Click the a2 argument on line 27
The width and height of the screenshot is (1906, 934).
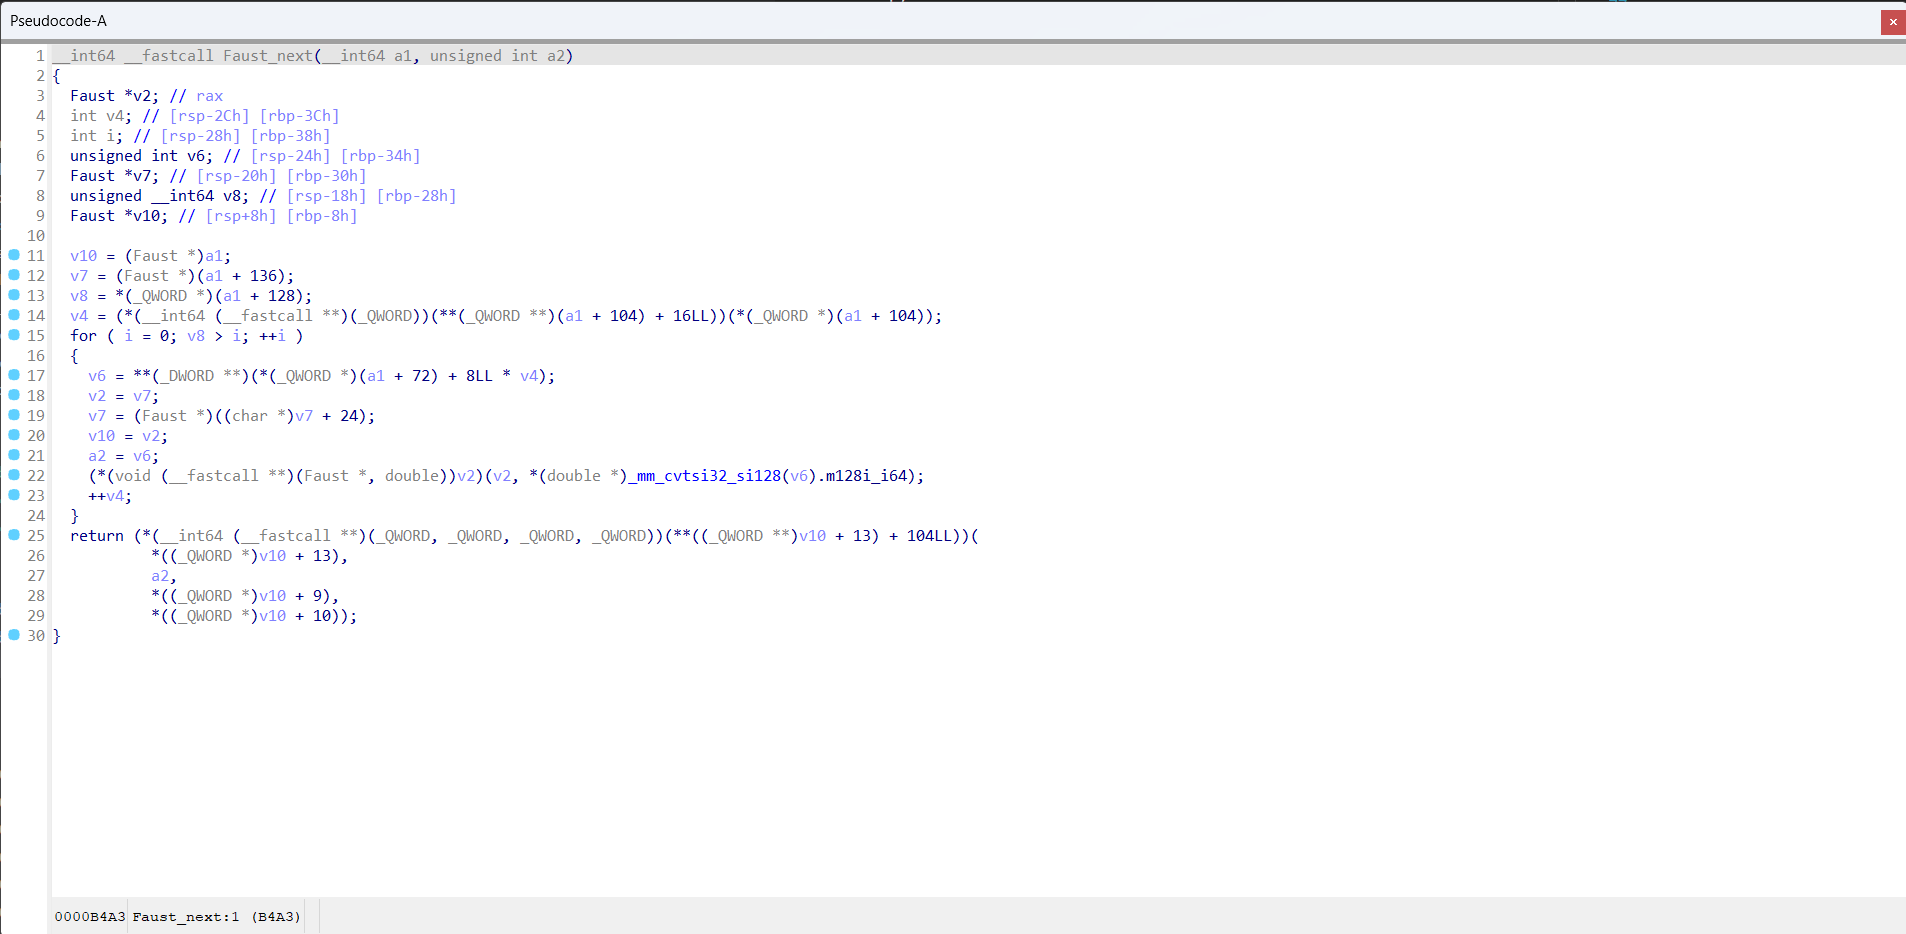click(x=160, y=576)
